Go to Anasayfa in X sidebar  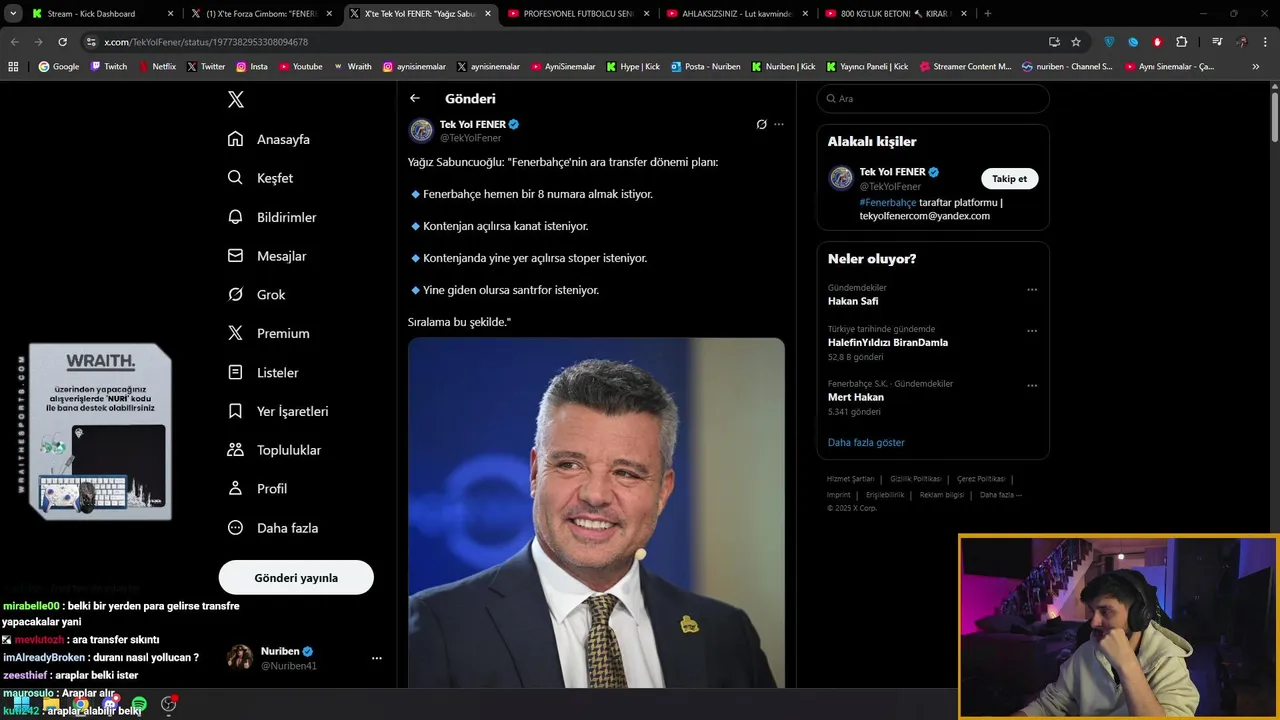click(x=268, y=139)
